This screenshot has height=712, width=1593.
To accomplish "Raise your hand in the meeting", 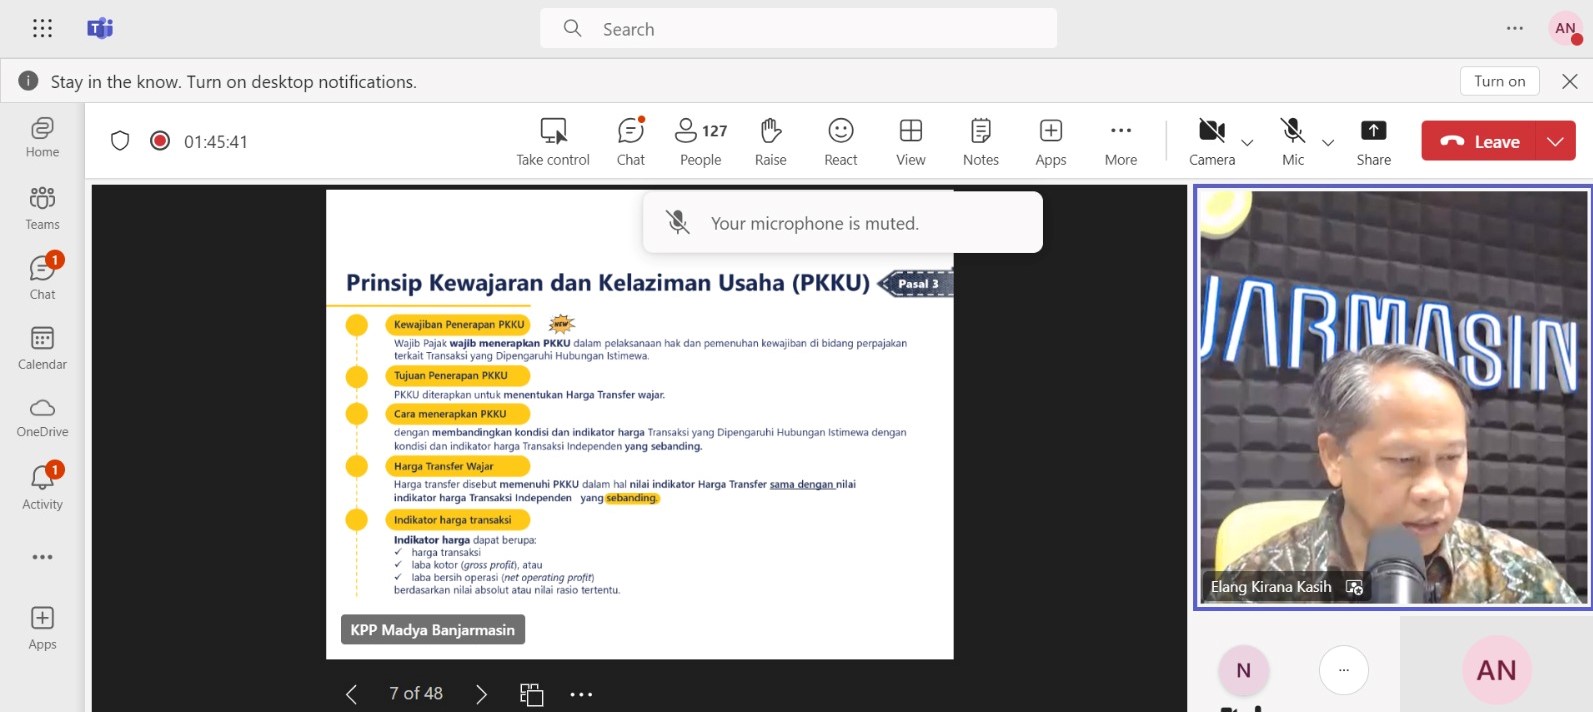I will 770,142.
